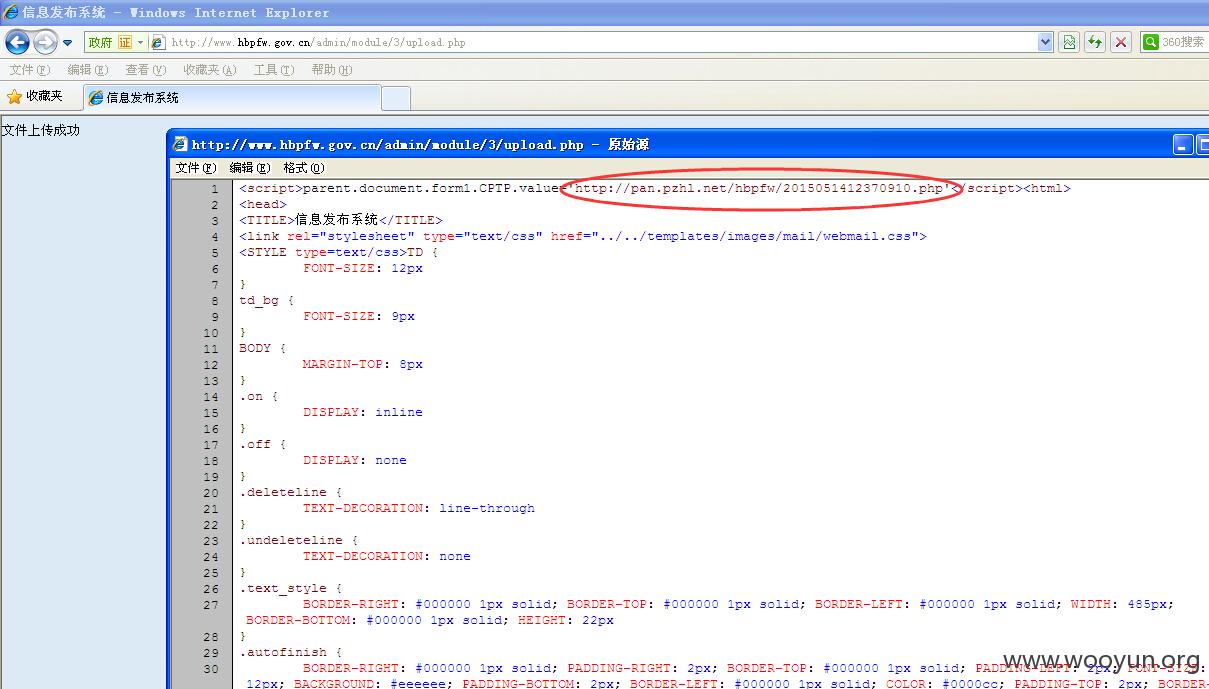Open the 工具(T) menu
The width and height of the screenshot is (1209, 689).
click(x=273, y=70)
